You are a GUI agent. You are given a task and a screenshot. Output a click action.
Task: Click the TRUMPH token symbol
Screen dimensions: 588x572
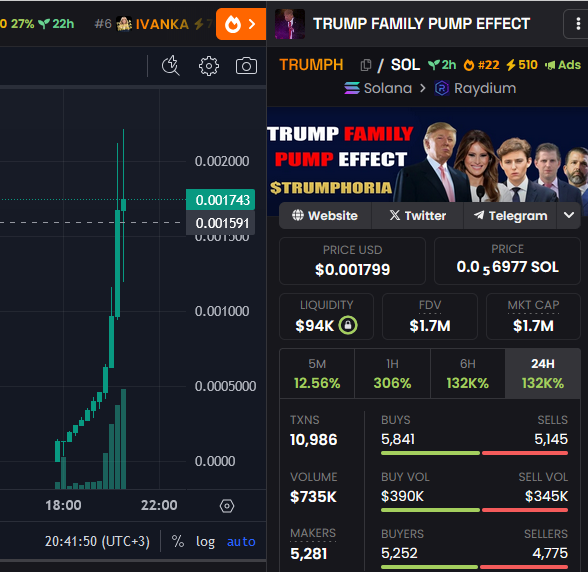(x=311, y=65)
